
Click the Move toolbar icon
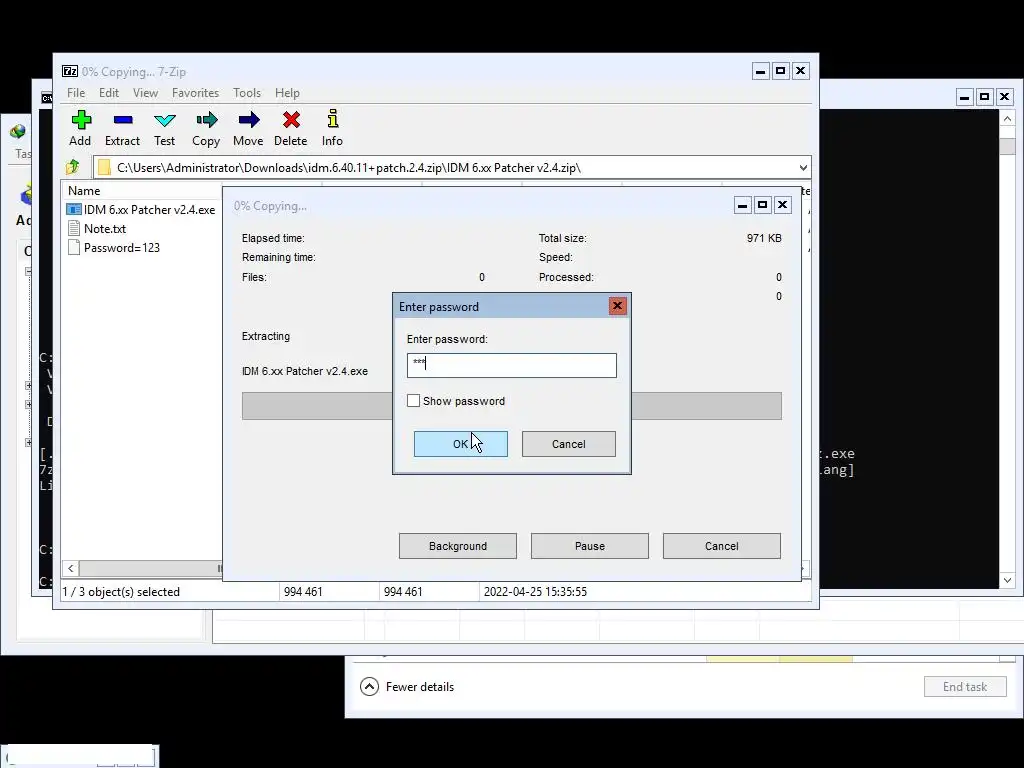coord(249,120)
